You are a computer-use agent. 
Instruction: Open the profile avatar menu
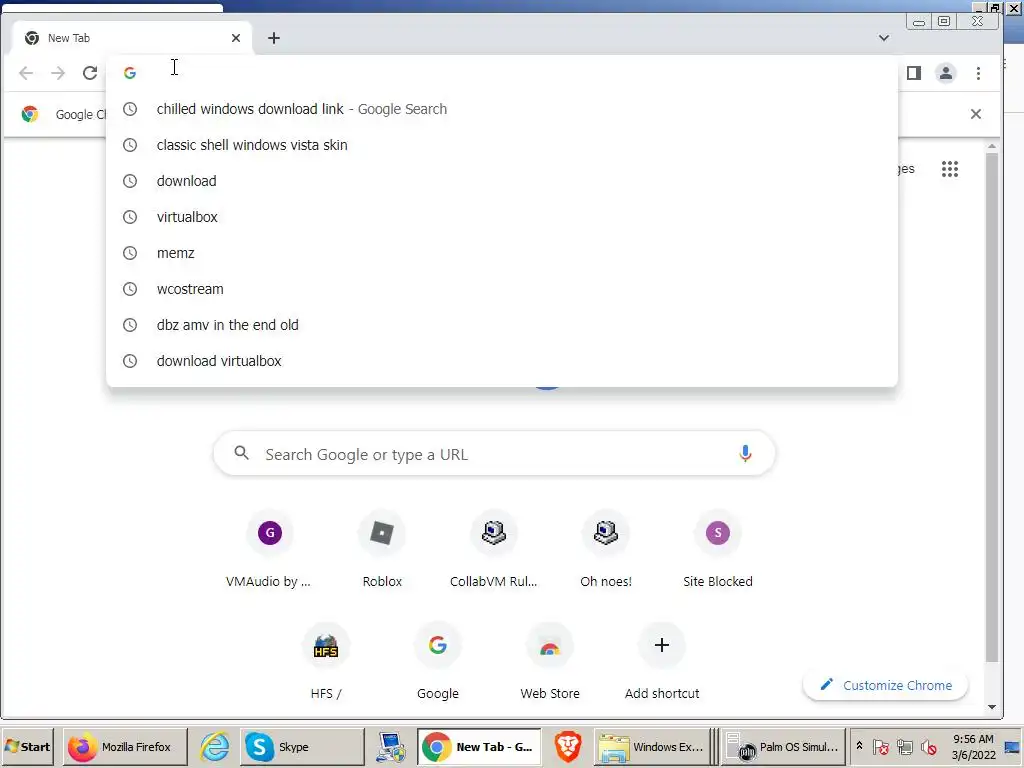(946, 73)
